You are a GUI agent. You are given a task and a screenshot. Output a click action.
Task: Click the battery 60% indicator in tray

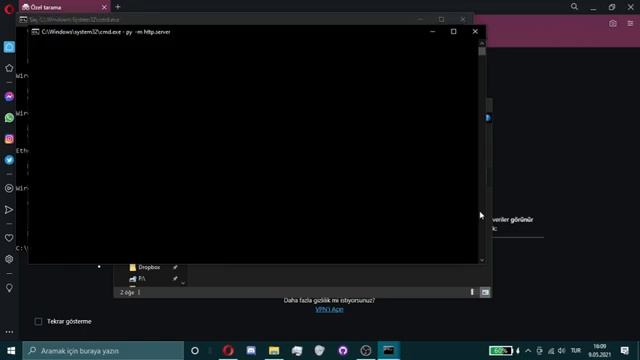(x=500, y=351)
